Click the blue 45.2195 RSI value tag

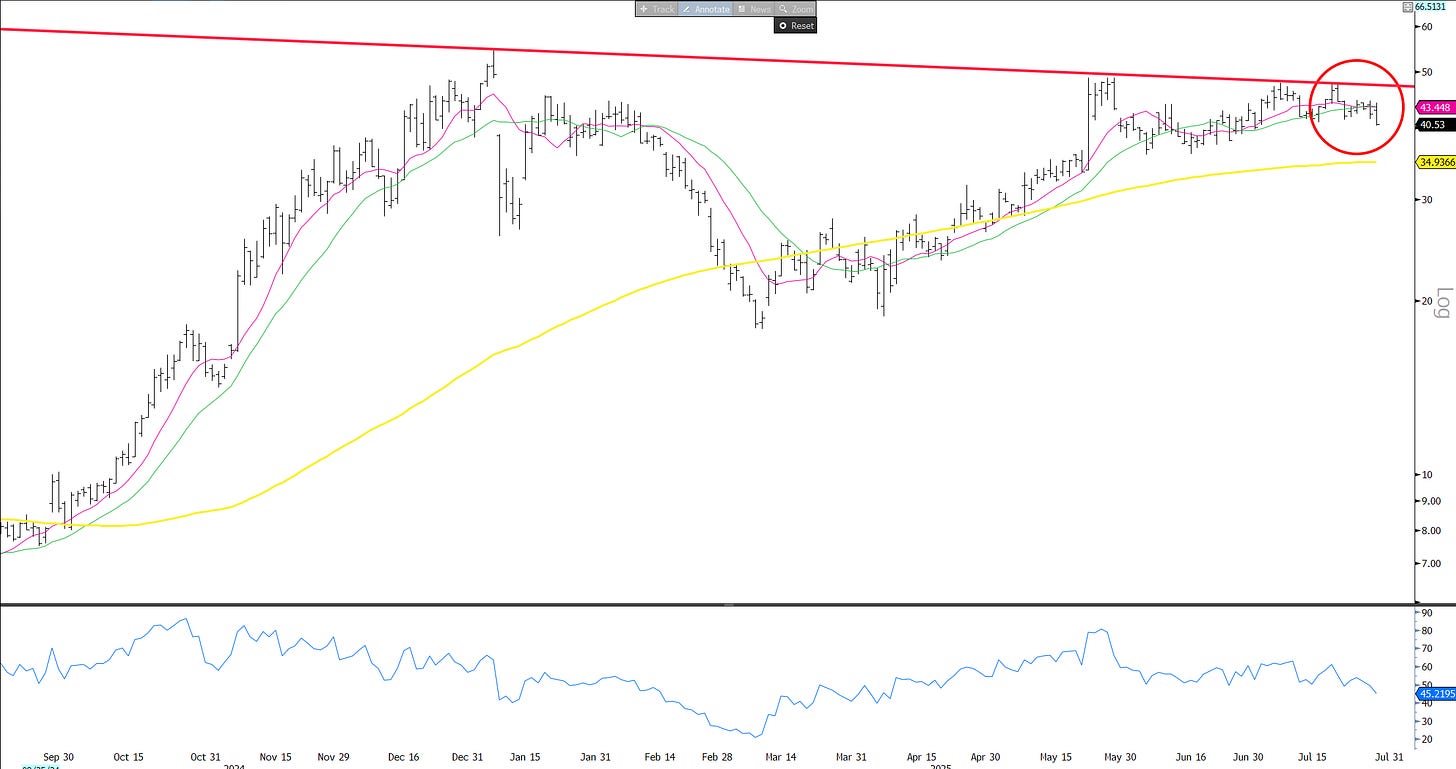click(1436, 692)
